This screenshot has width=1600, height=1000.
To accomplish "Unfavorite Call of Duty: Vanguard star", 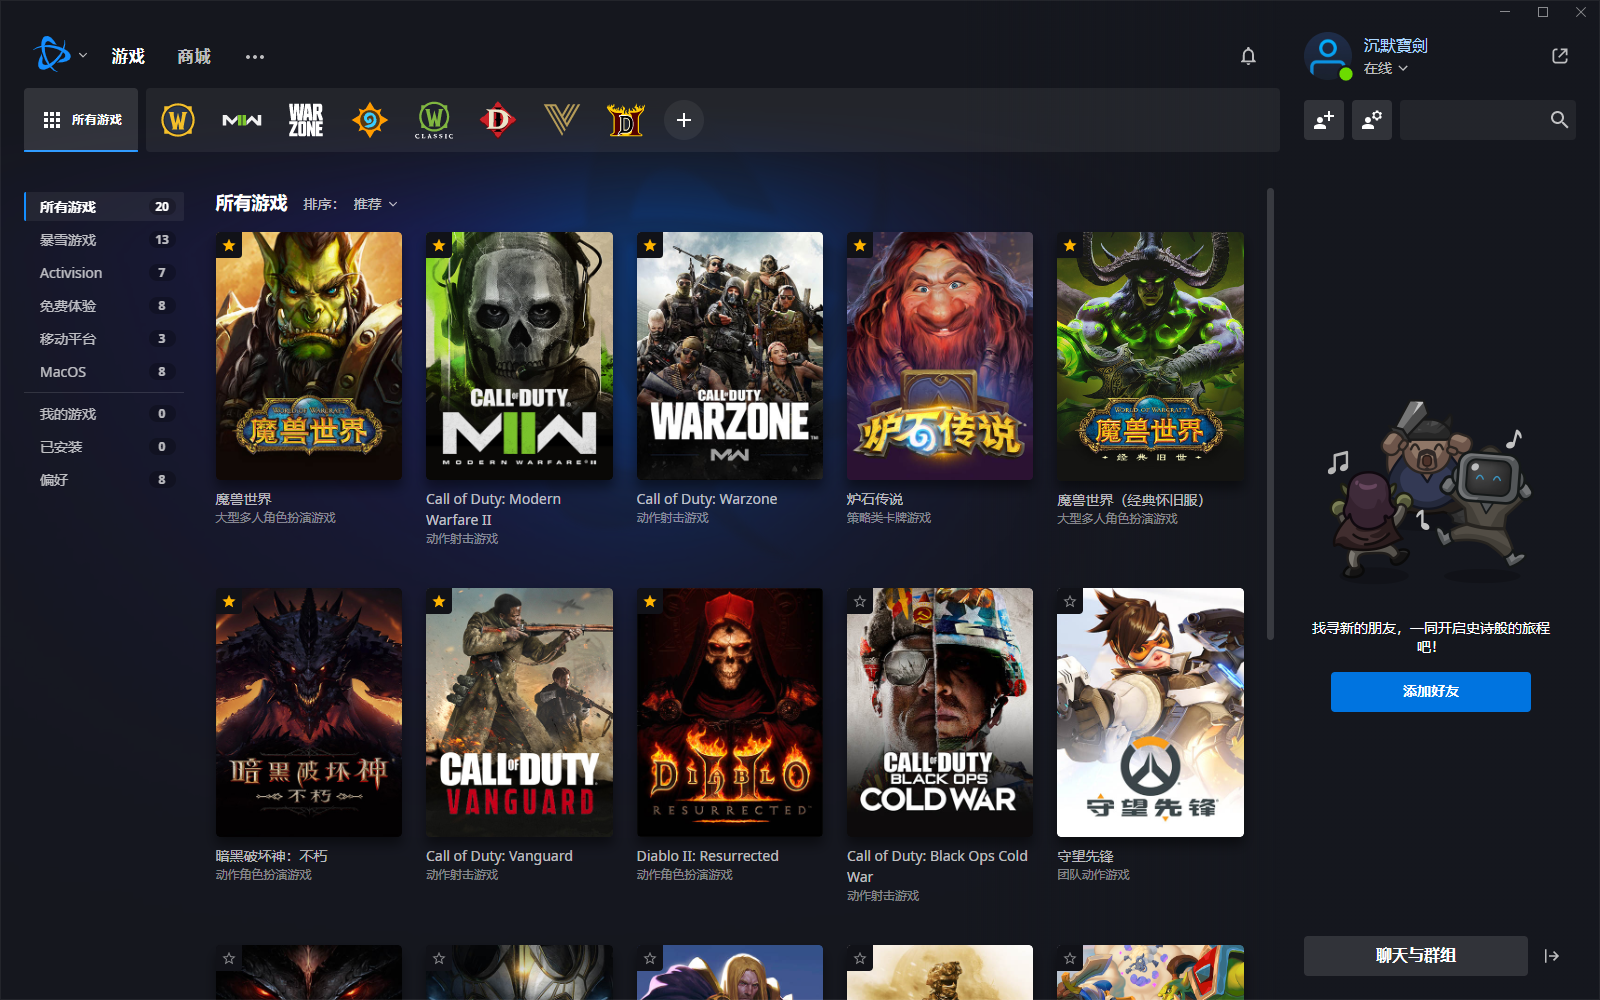I will click(439, 601).
